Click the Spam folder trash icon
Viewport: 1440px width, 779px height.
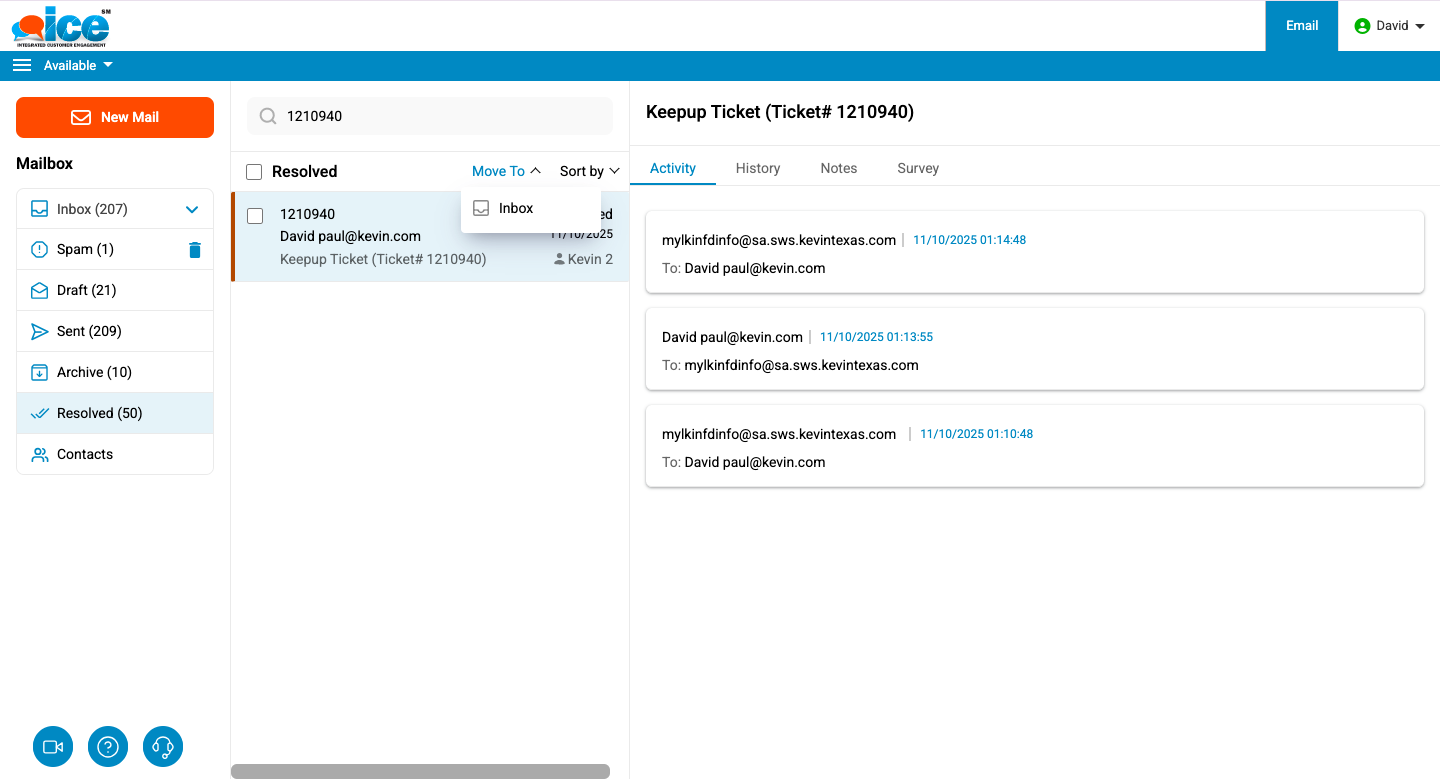tap(195, 250)
